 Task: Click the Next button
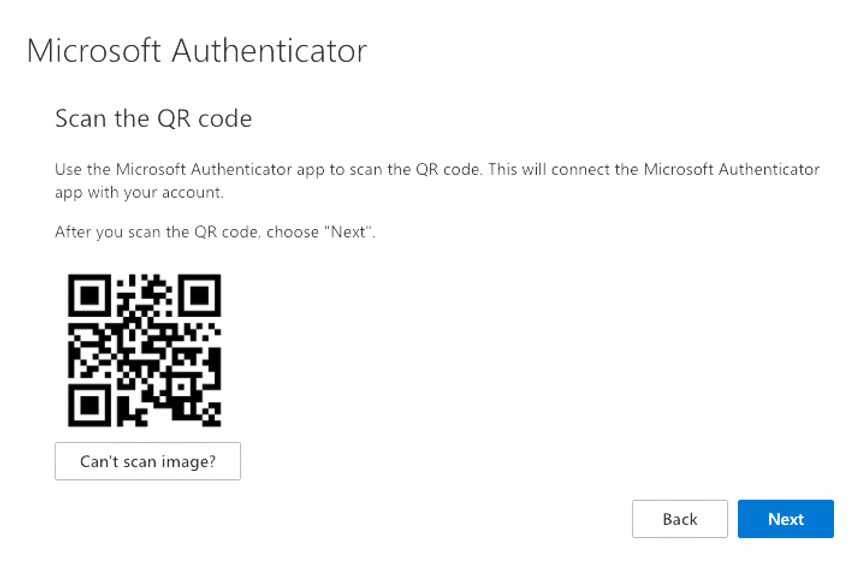(x=785, y=518)
